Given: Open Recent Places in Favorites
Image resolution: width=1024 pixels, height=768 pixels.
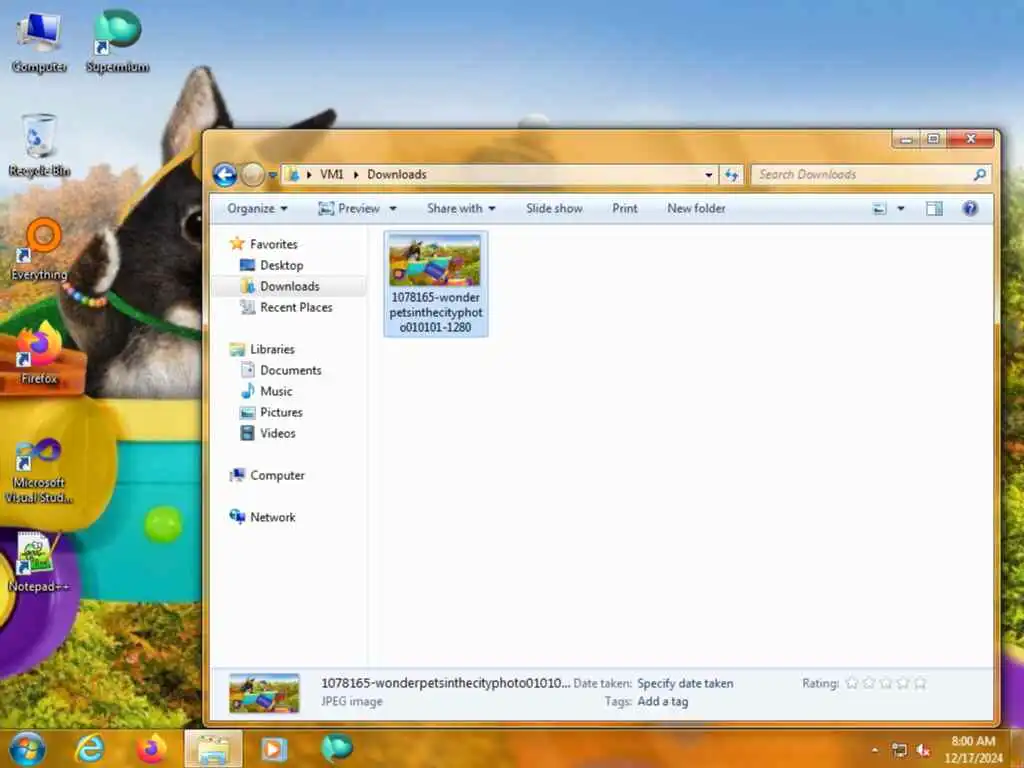Looking at the screenshot, I should coord(296,307).
